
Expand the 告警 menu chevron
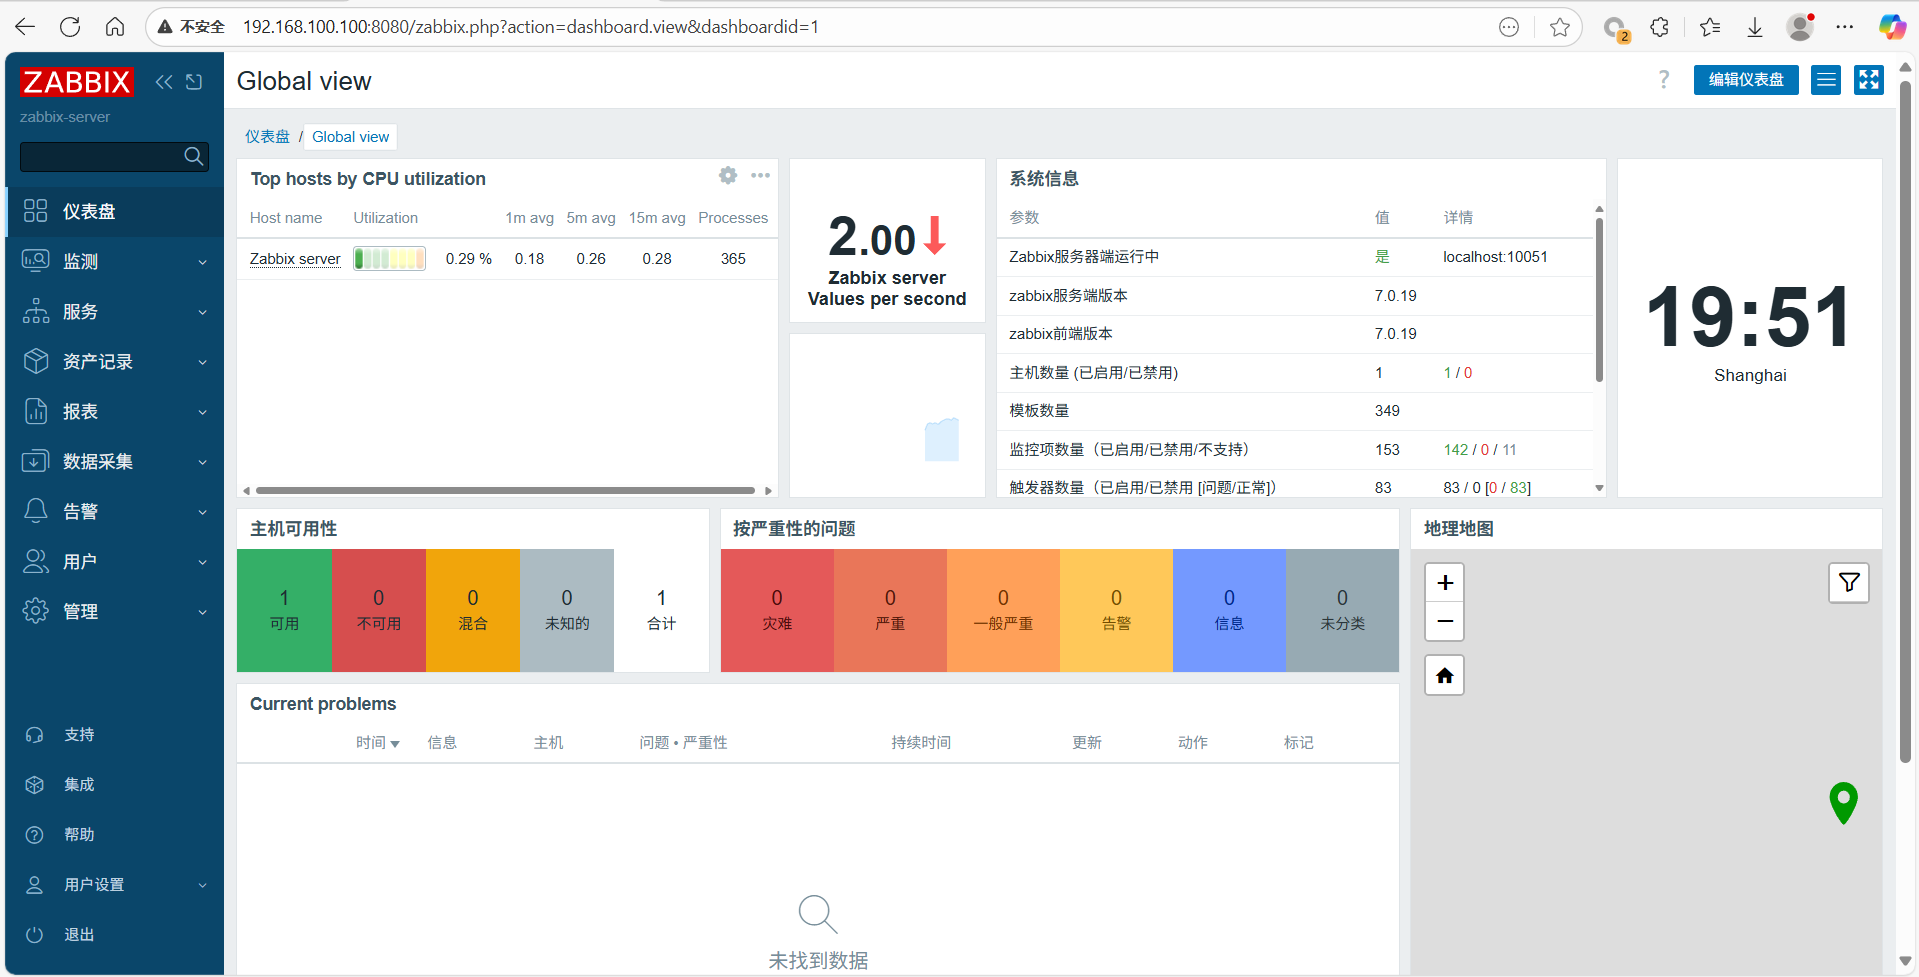(x=203, y=512)
